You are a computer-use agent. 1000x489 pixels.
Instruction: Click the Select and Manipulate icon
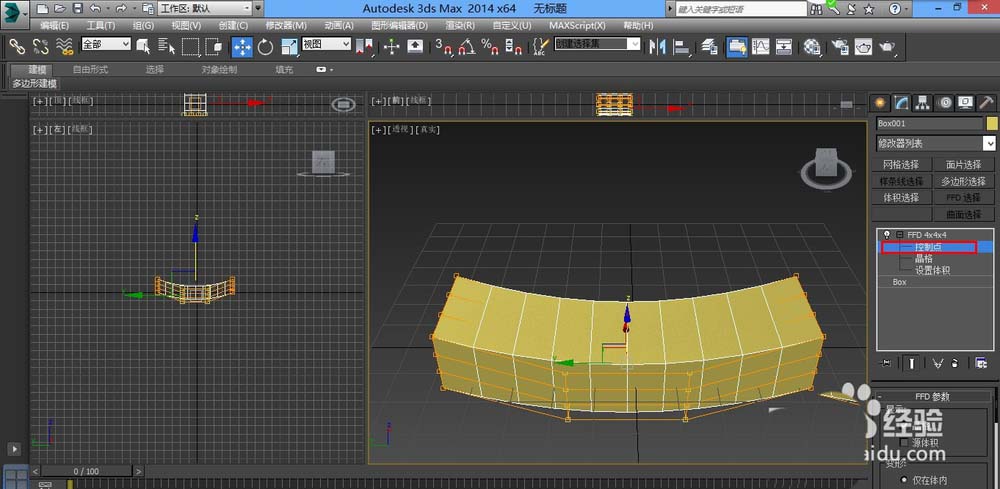392,46
